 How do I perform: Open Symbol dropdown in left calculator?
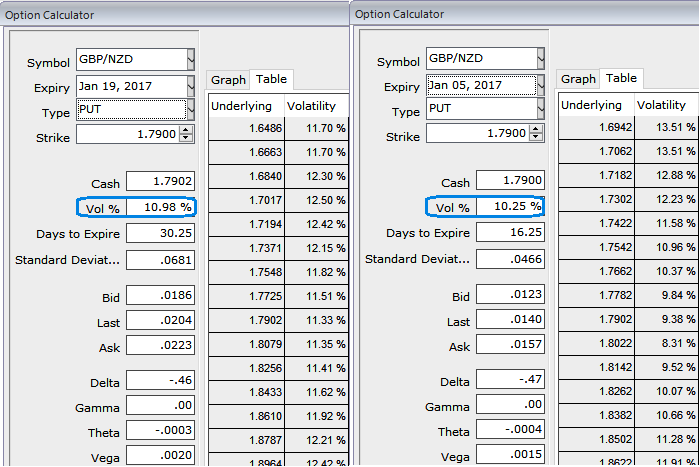pyautogui.click(x=191, y=59)
